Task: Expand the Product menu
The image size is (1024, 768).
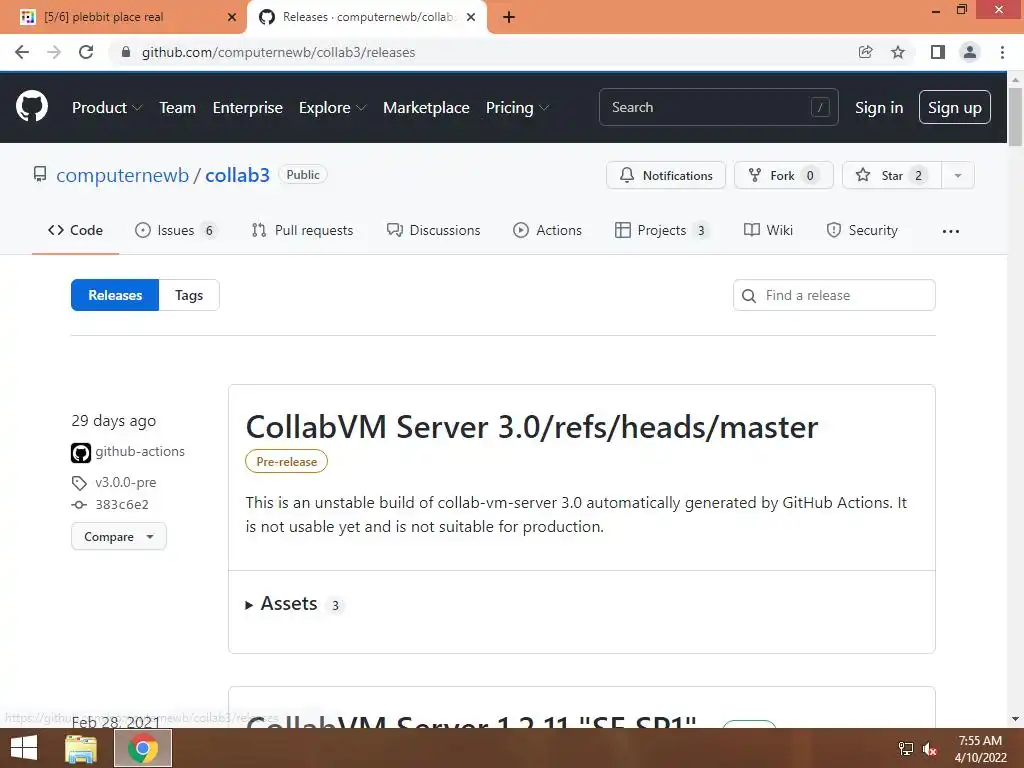Action: click(x=106, y=108)
